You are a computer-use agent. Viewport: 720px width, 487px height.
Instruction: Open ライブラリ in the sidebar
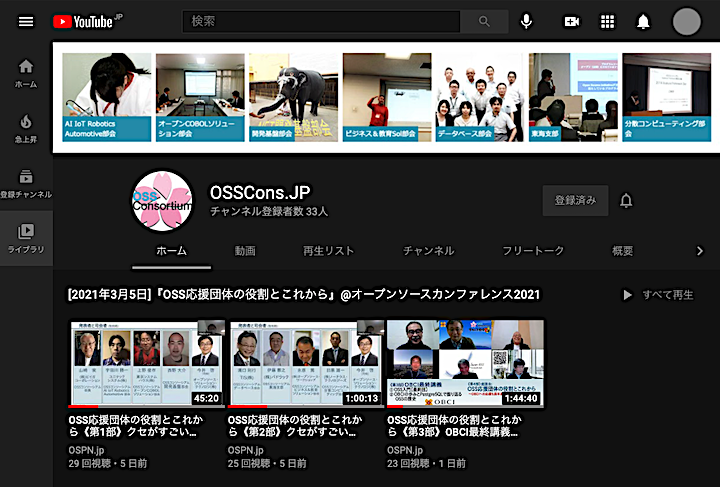(26, 238)
